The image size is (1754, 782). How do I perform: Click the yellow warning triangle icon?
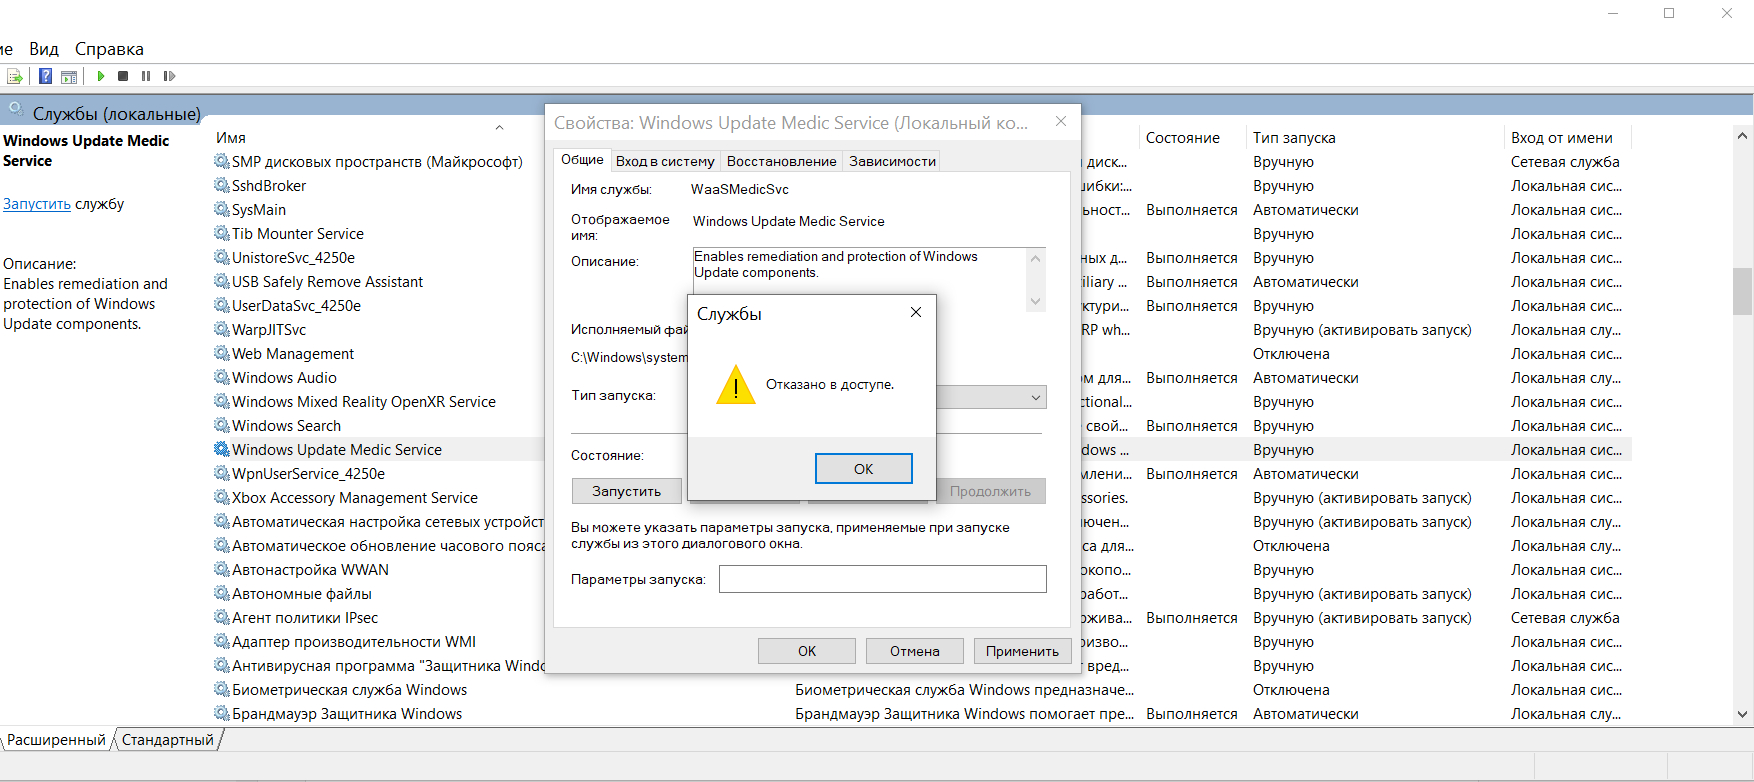[736, 385]
